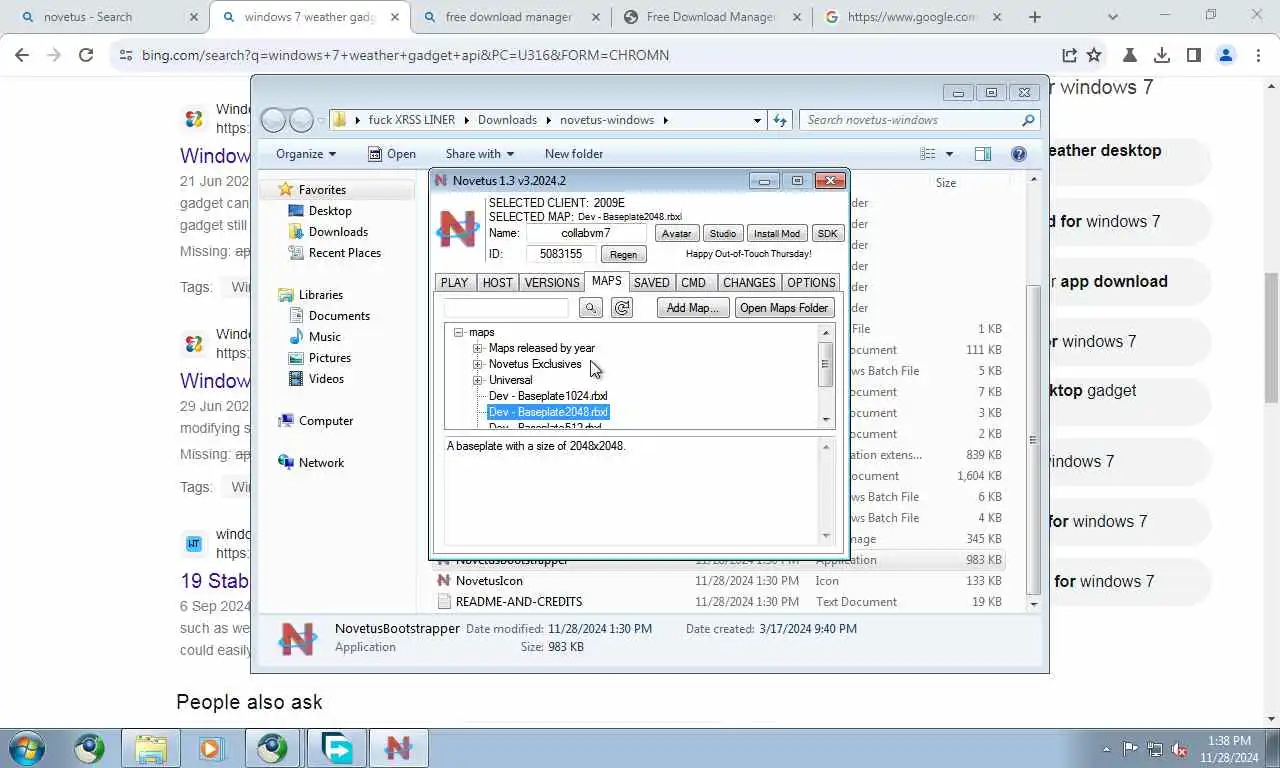Click the SDK button
This screenshot has height=768, width=1280.
coord(827,233)
